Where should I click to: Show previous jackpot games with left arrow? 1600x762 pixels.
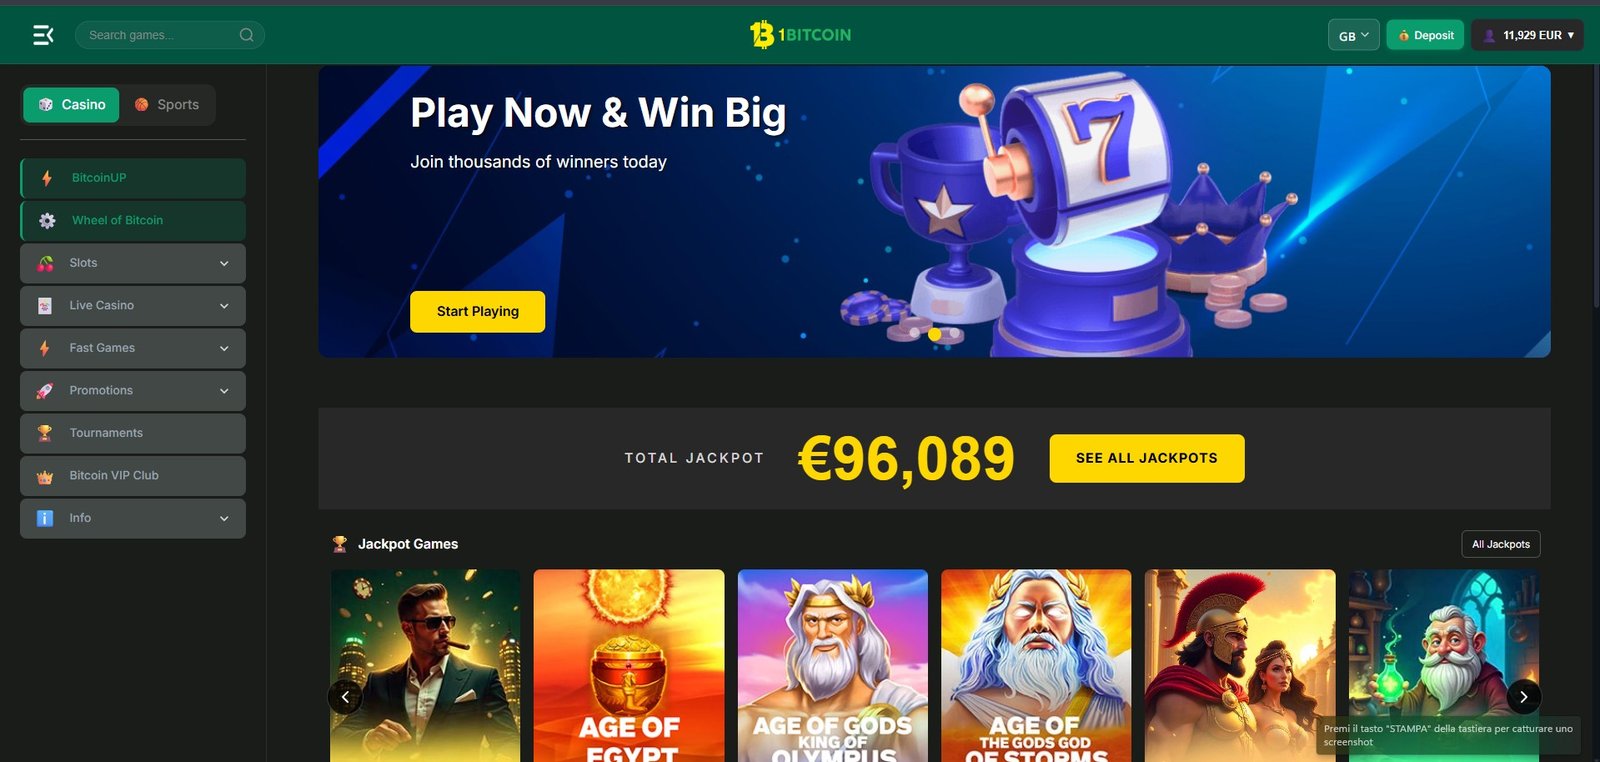345,697
